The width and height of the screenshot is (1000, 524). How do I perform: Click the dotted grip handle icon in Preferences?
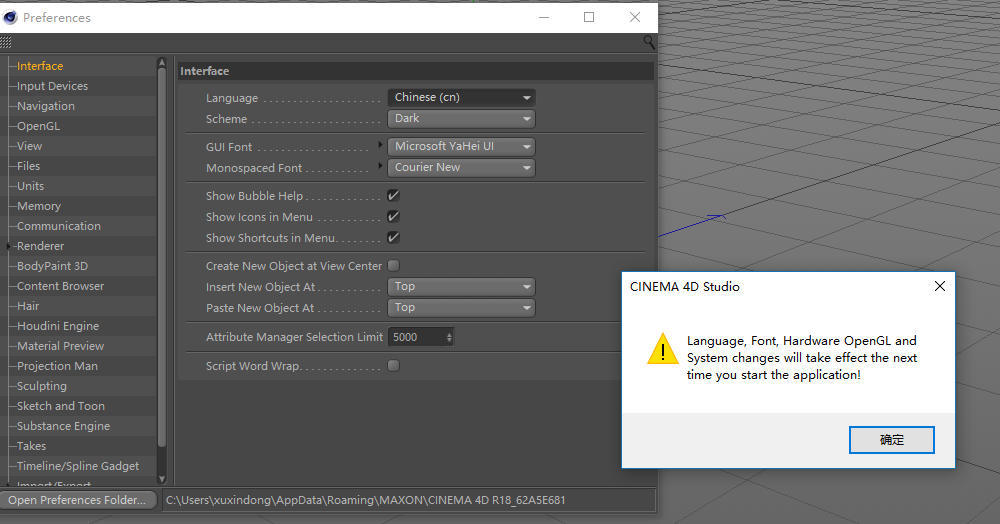point(6,43)
